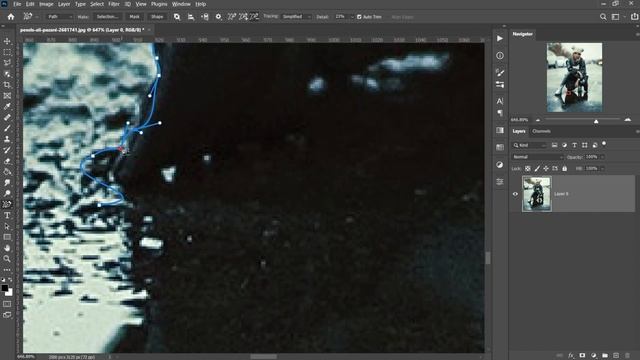640x360 pixels.
Task: Select the Smudge tool
Action: (7, 183)
